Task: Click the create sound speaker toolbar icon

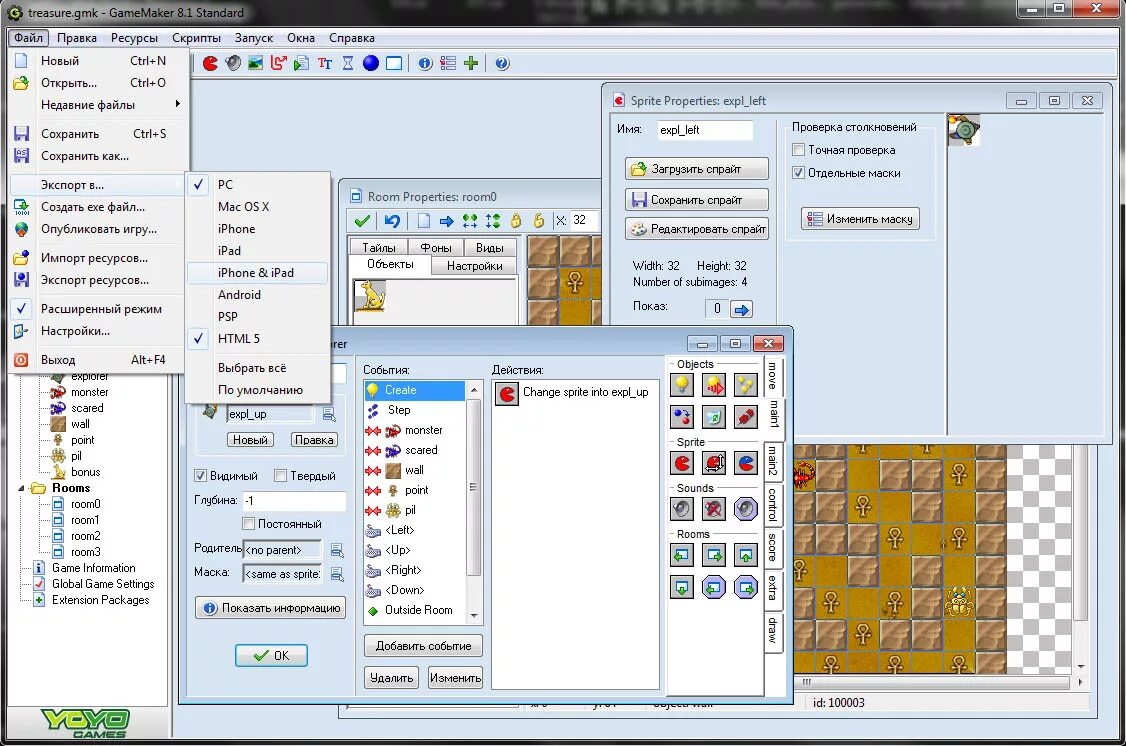Action: point(233,63)
